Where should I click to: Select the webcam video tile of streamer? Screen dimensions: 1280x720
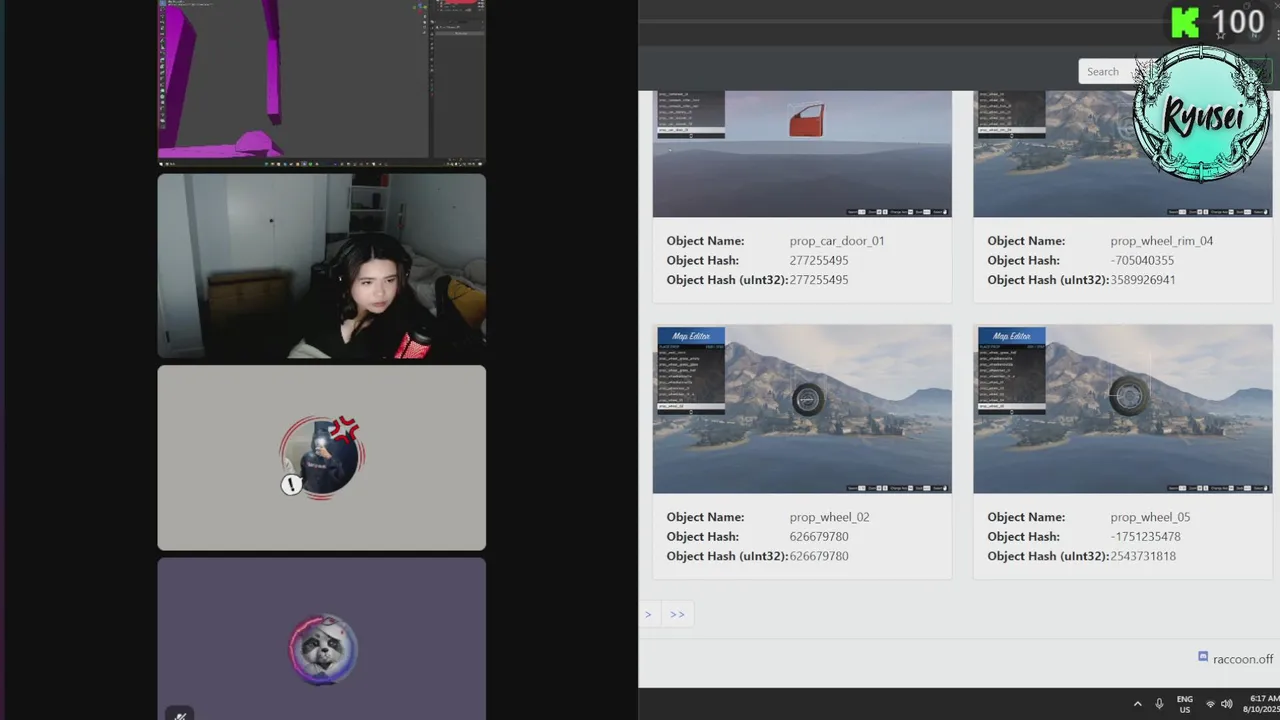(x=322, y=266)
